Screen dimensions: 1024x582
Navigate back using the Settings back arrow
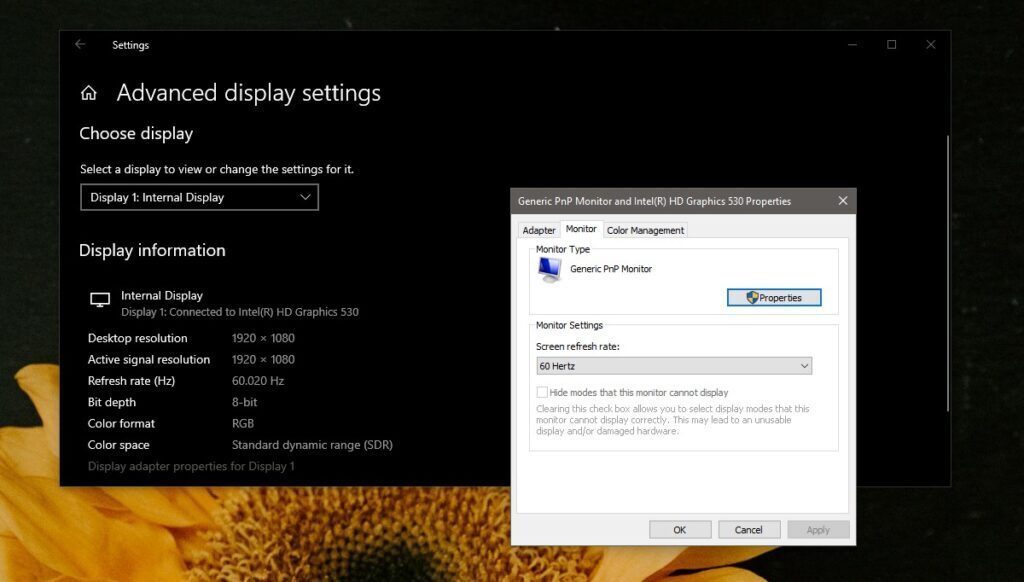[x=80, y=45]
